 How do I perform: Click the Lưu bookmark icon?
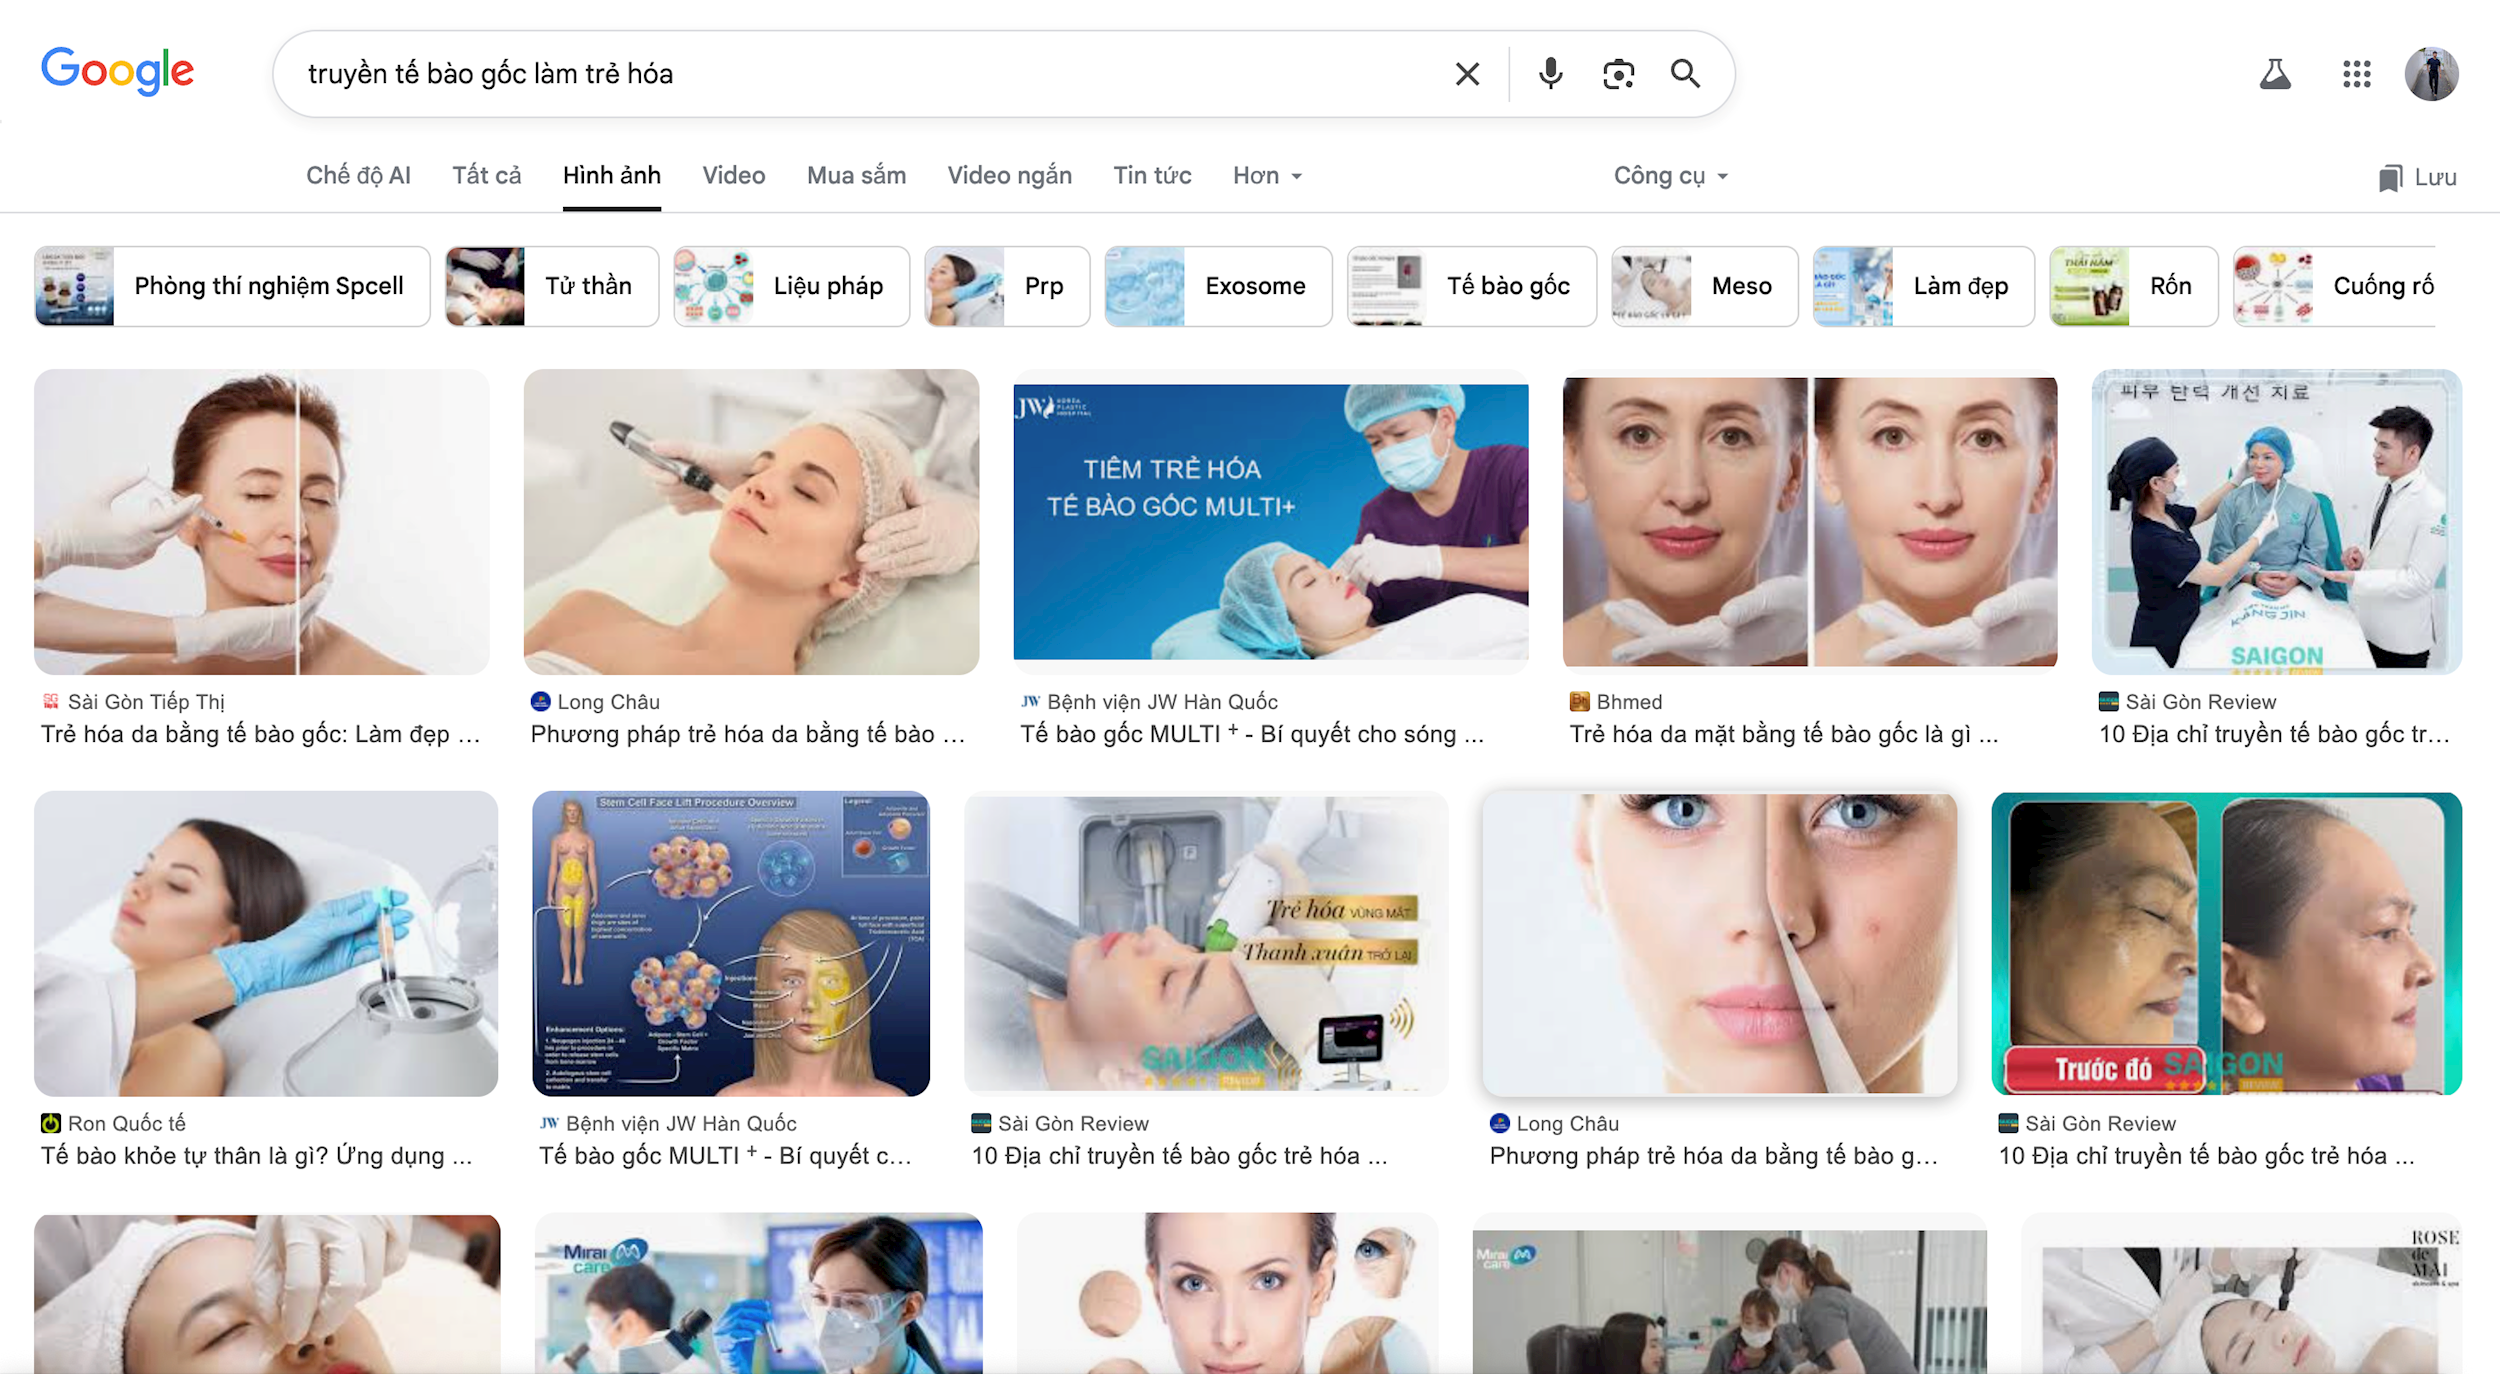(2389, 178)
